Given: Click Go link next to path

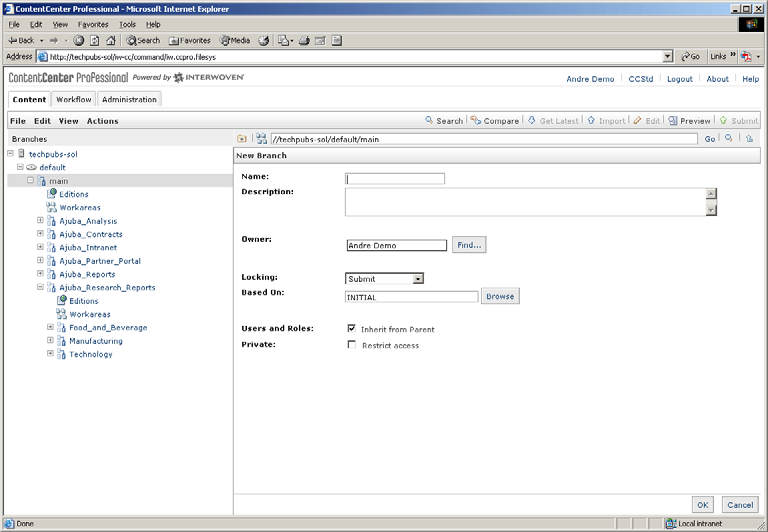Looking at the screenshot, I should point(710,139).
